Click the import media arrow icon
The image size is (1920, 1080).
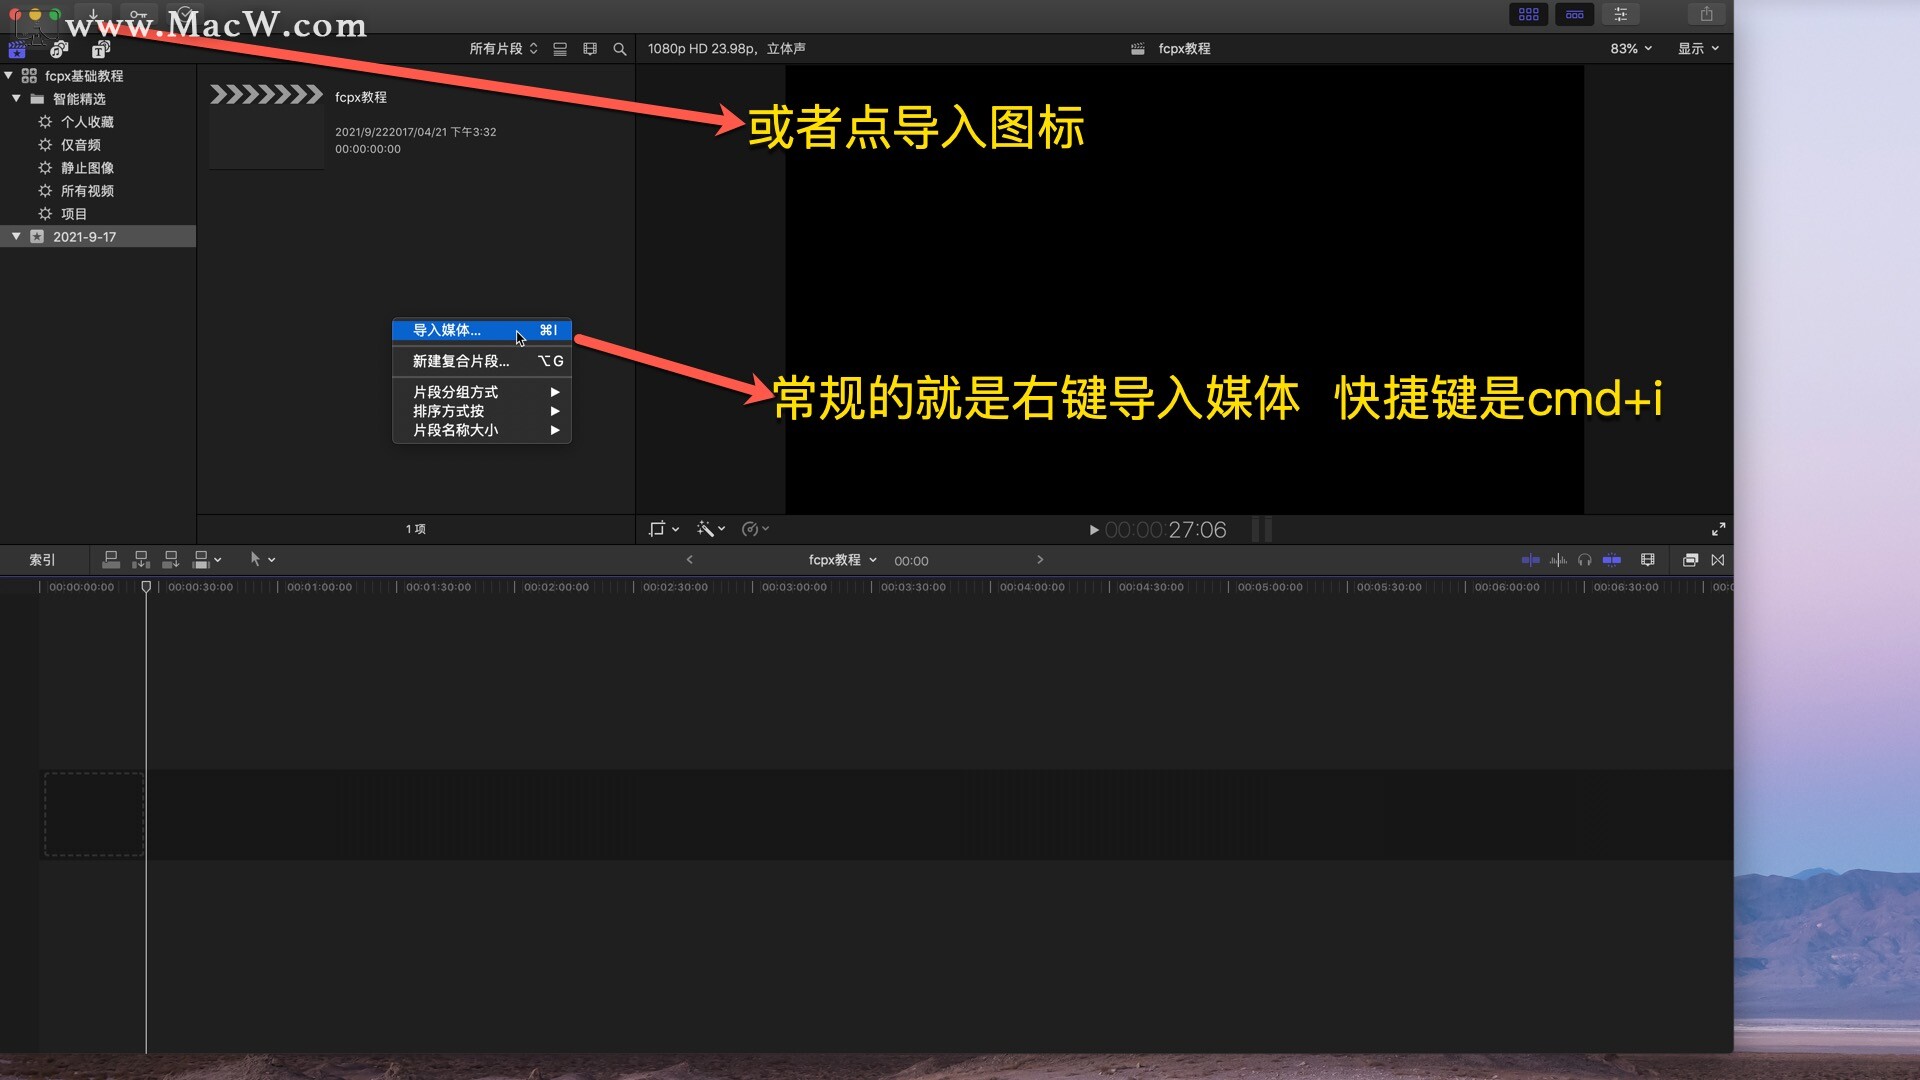click(x=93, y=14)
